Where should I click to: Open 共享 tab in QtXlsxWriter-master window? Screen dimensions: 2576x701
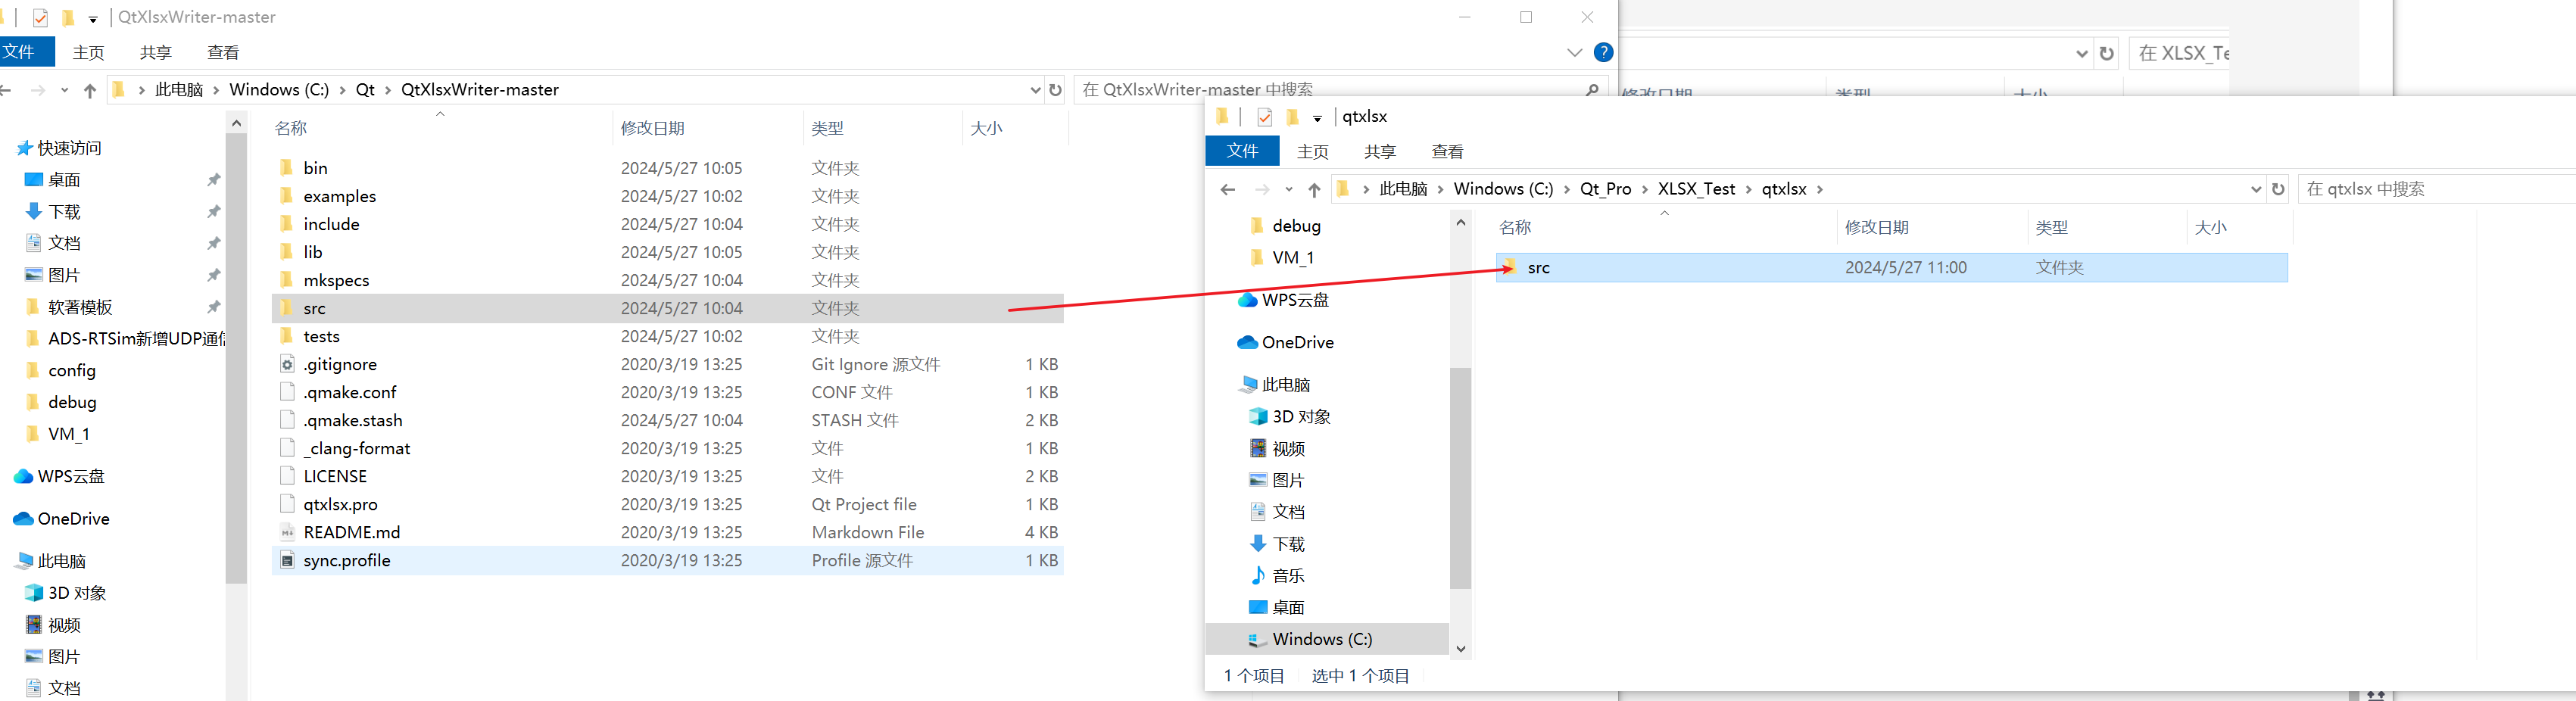coord(155,52)
